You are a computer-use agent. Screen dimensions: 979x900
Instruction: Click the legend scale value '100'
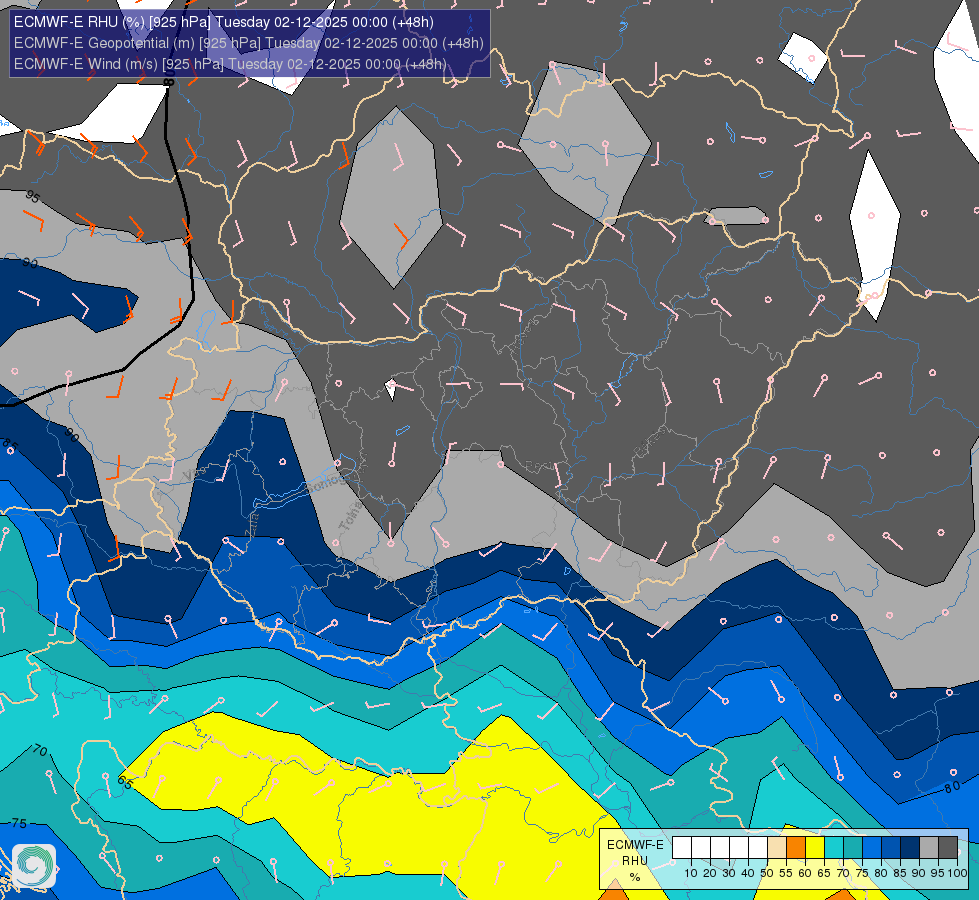[958, 873]
